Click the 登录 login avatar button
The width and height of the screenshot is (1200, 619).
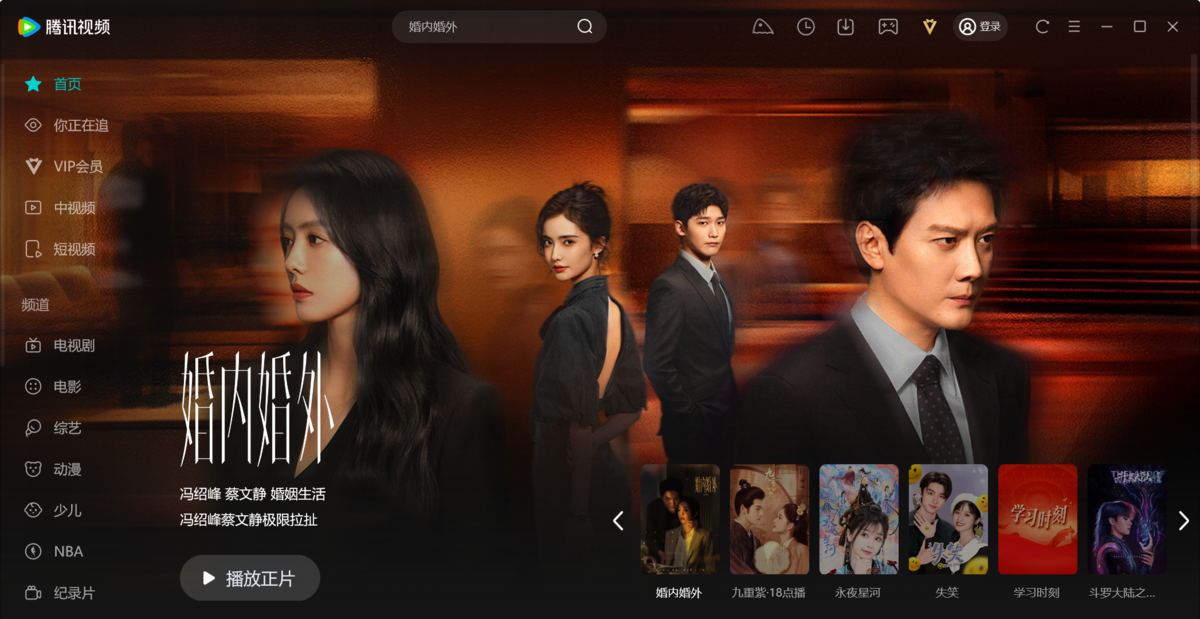(x=980, y=27)
